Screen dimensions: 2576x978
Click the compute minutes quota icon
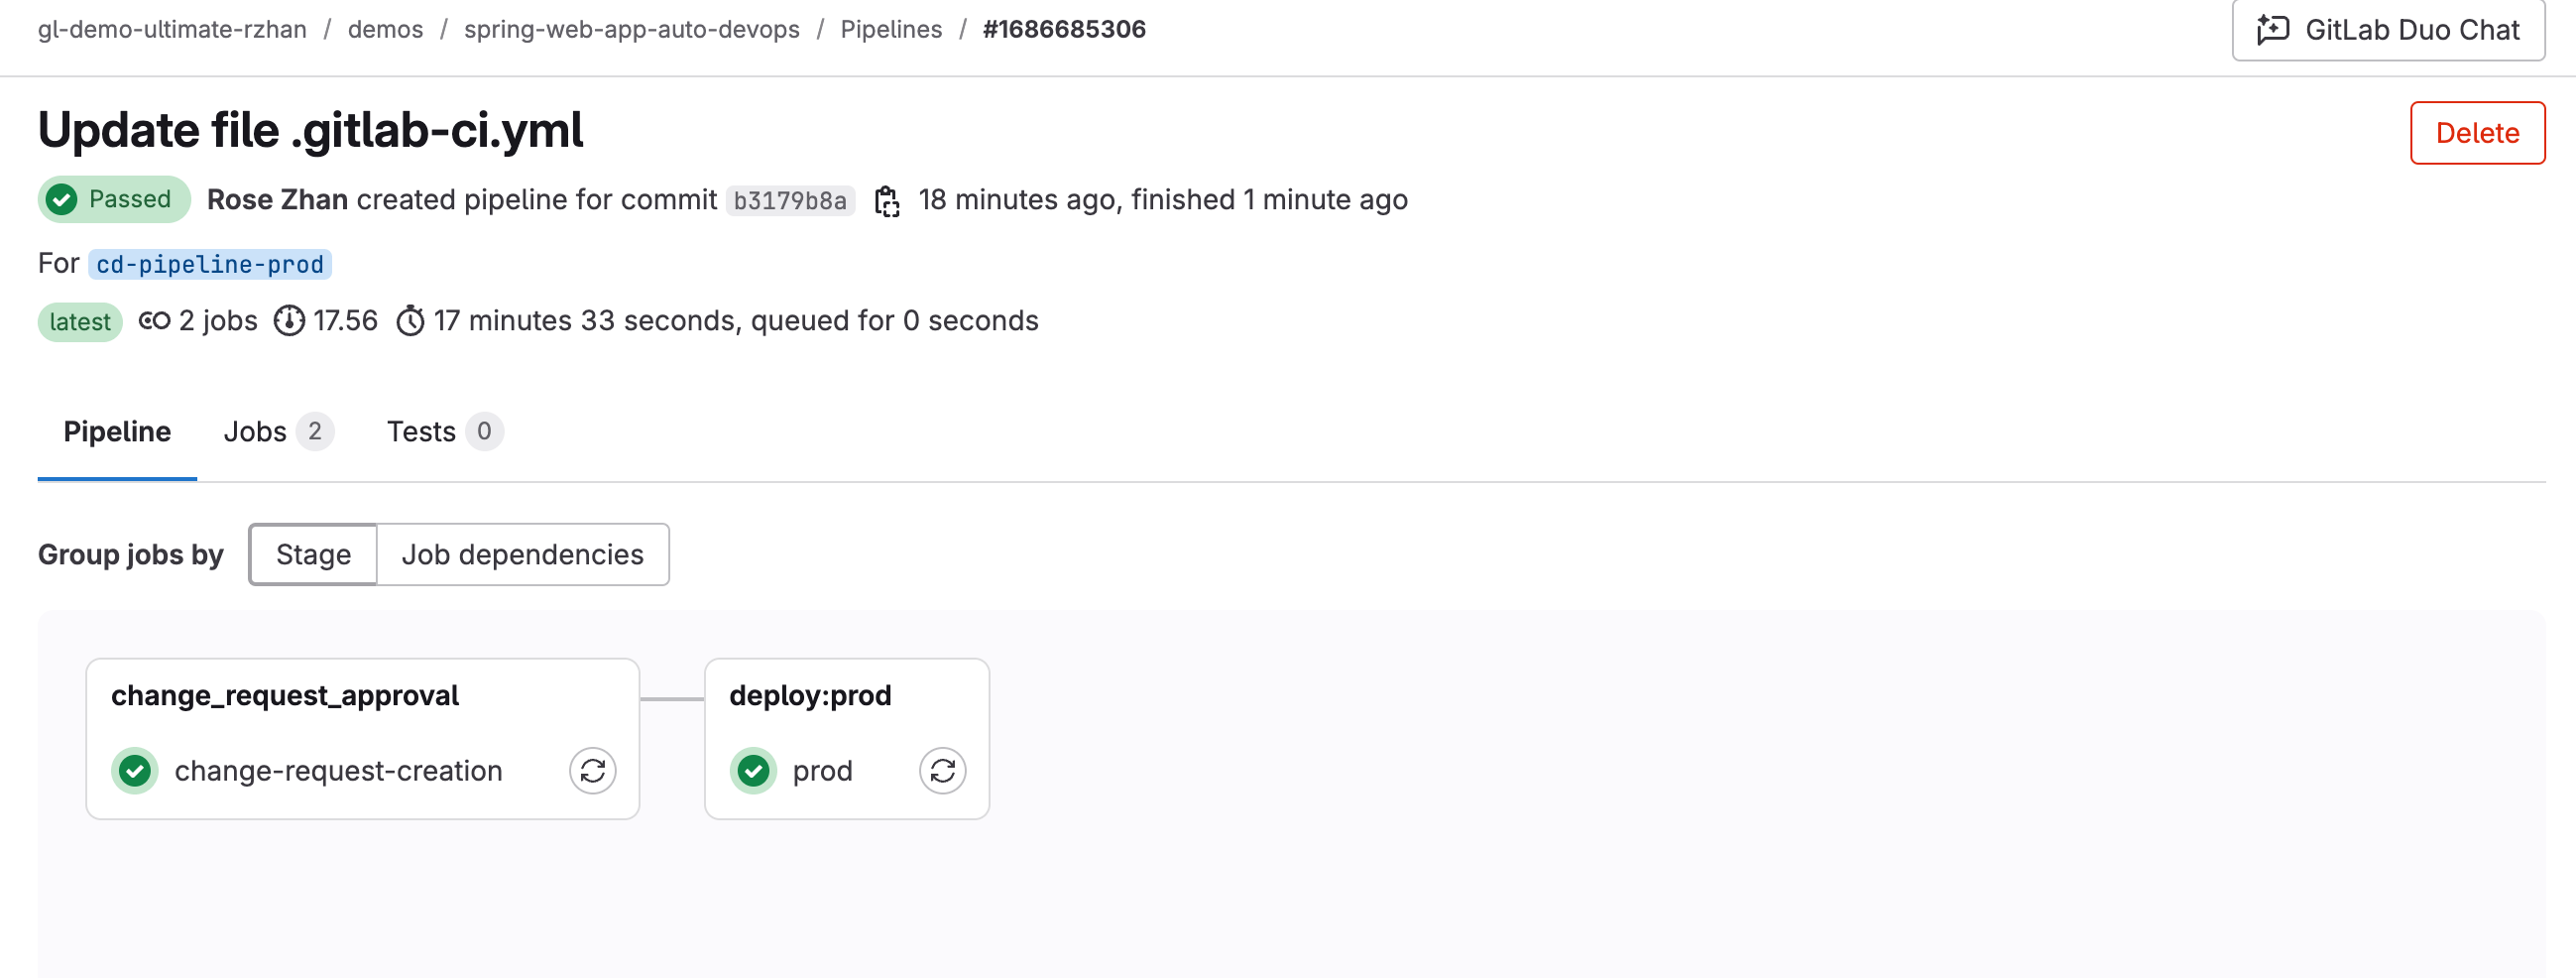click(x=289, y=321)
